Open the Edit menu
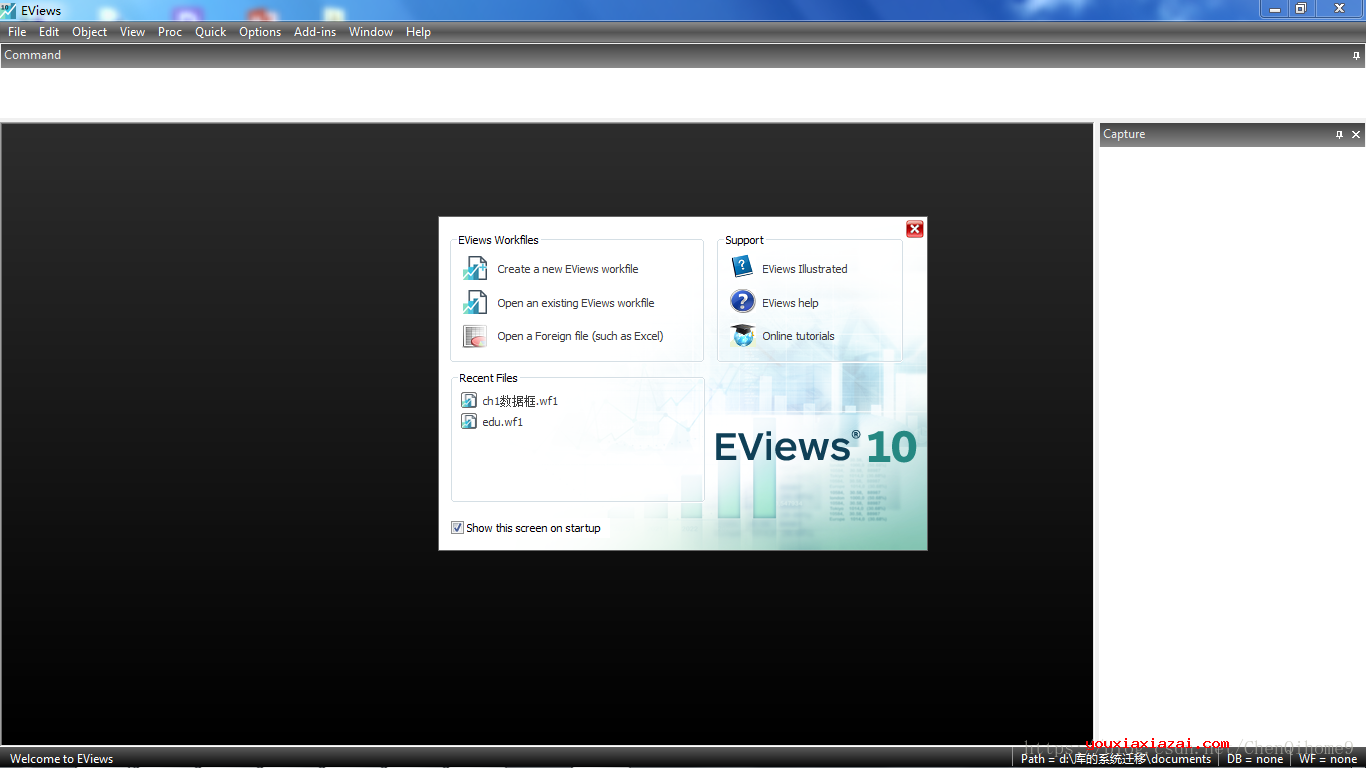 click(49, 32)
